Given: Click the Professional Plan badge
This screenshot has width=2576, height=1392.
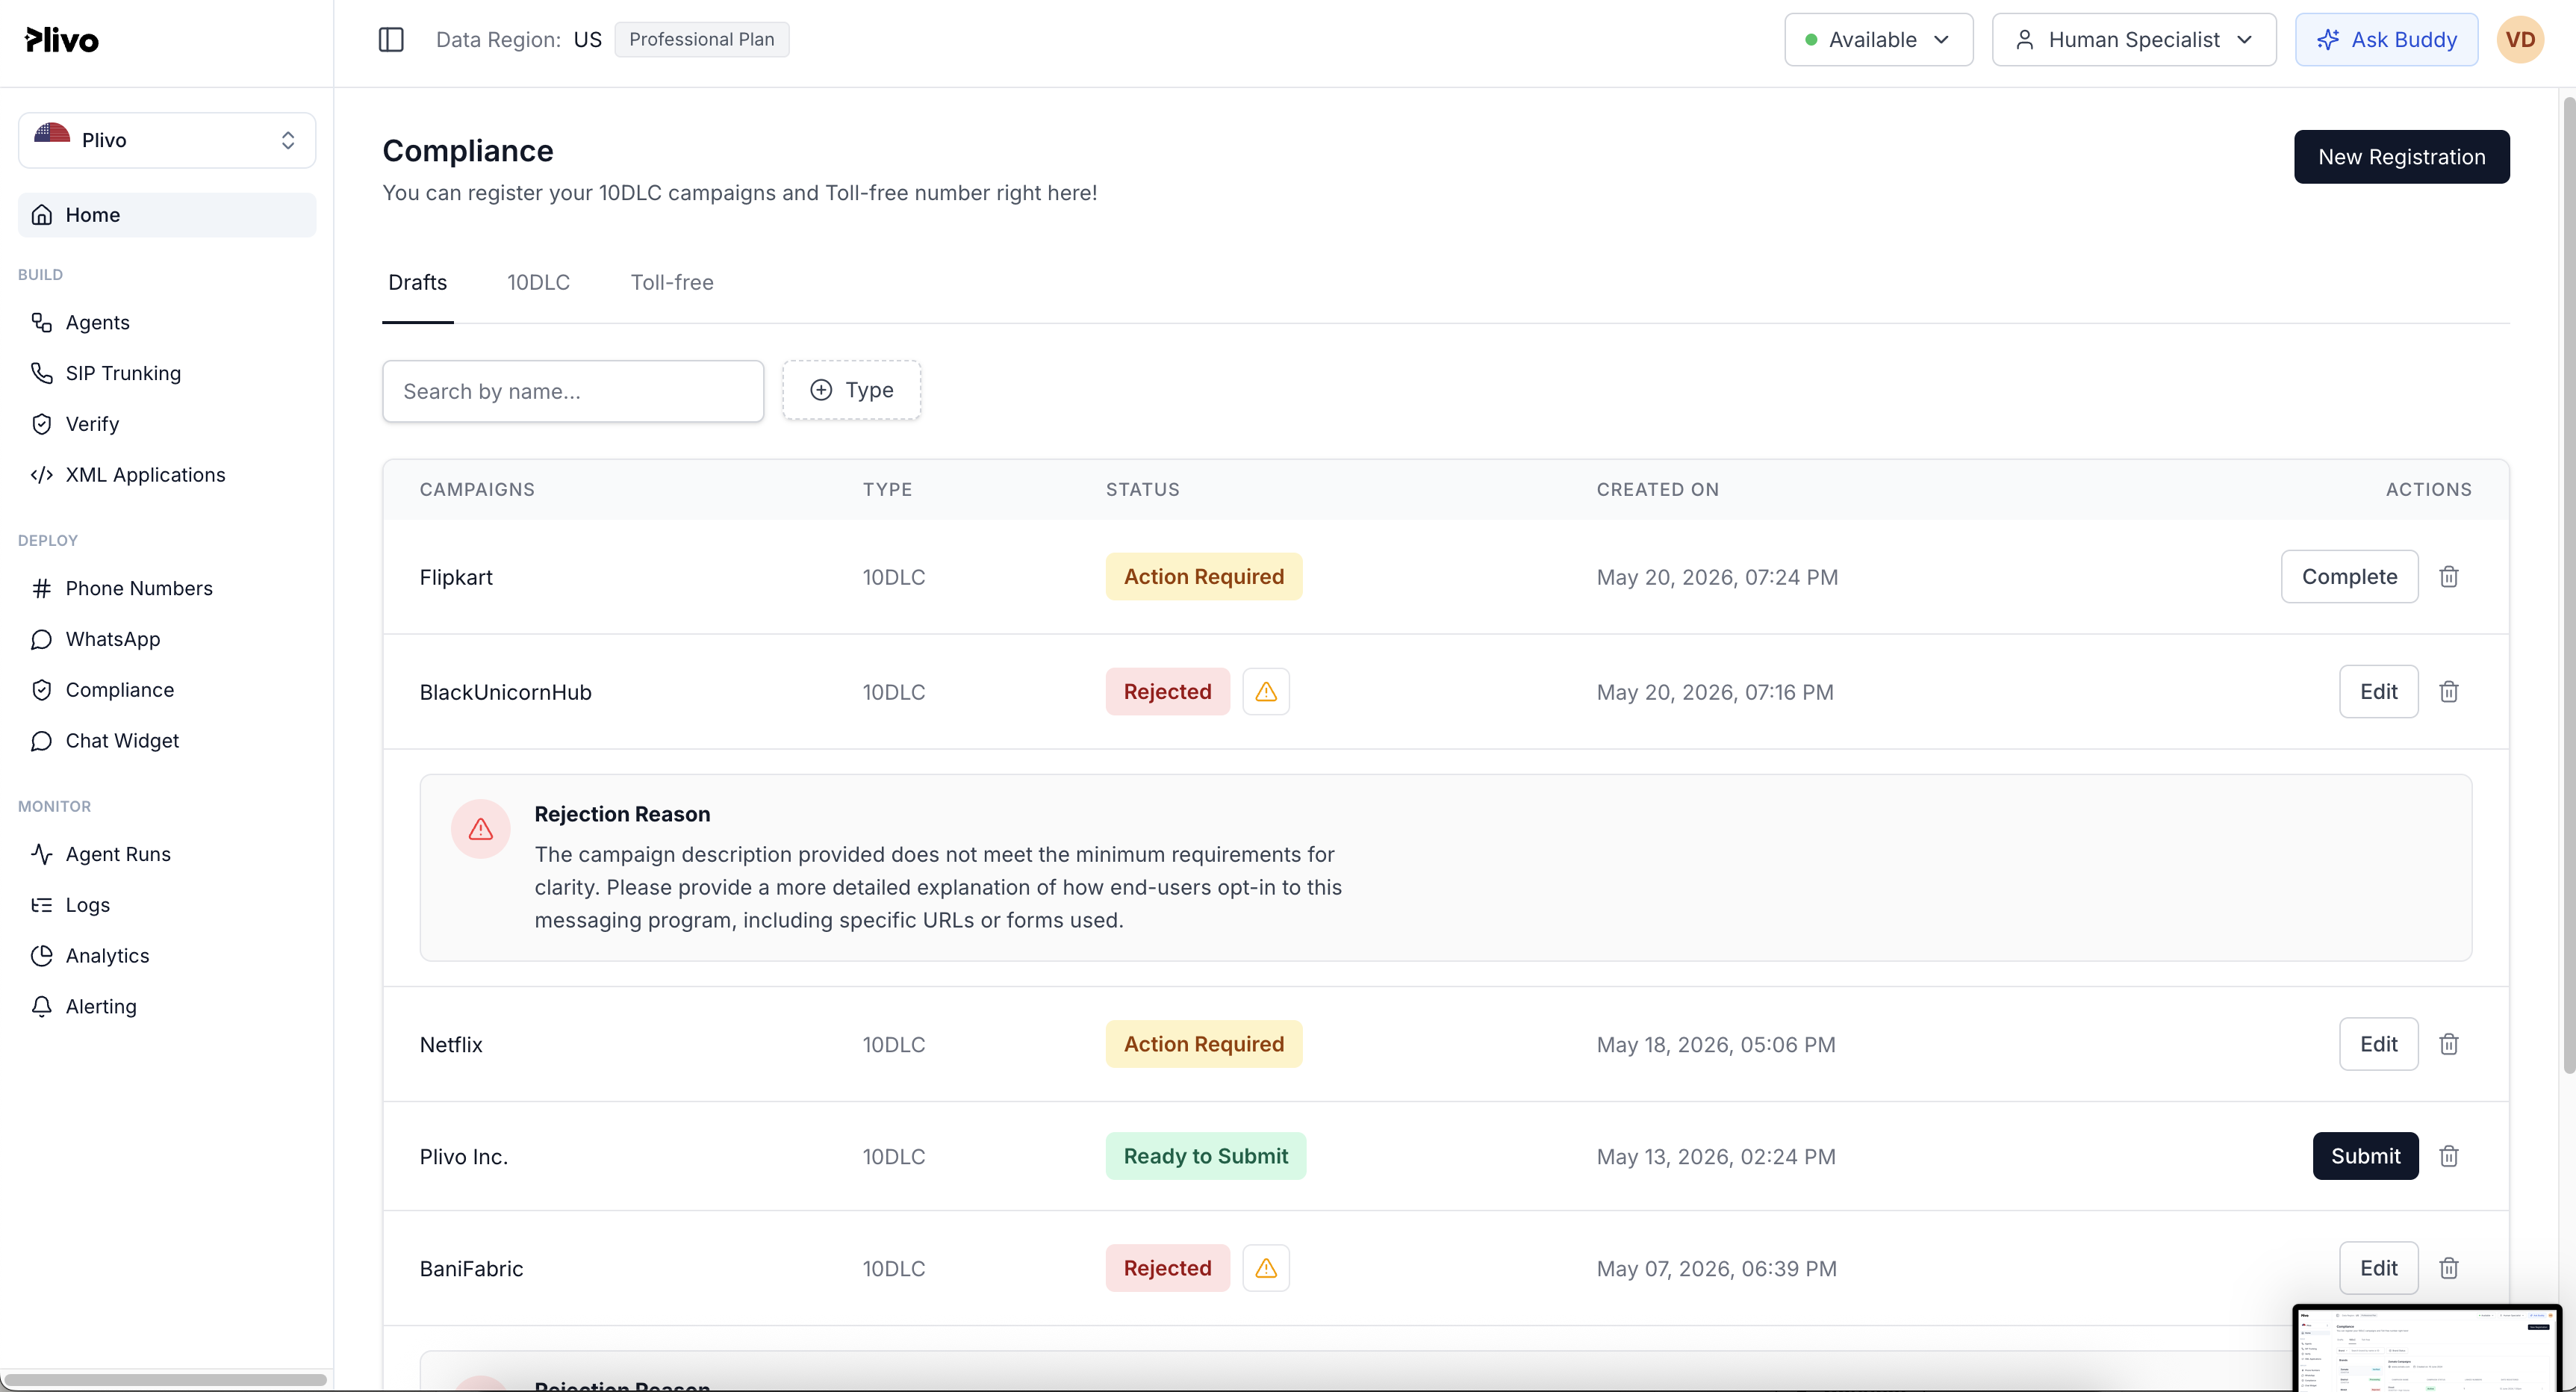Looking at the screenshot, I should (x=701, y=40).
